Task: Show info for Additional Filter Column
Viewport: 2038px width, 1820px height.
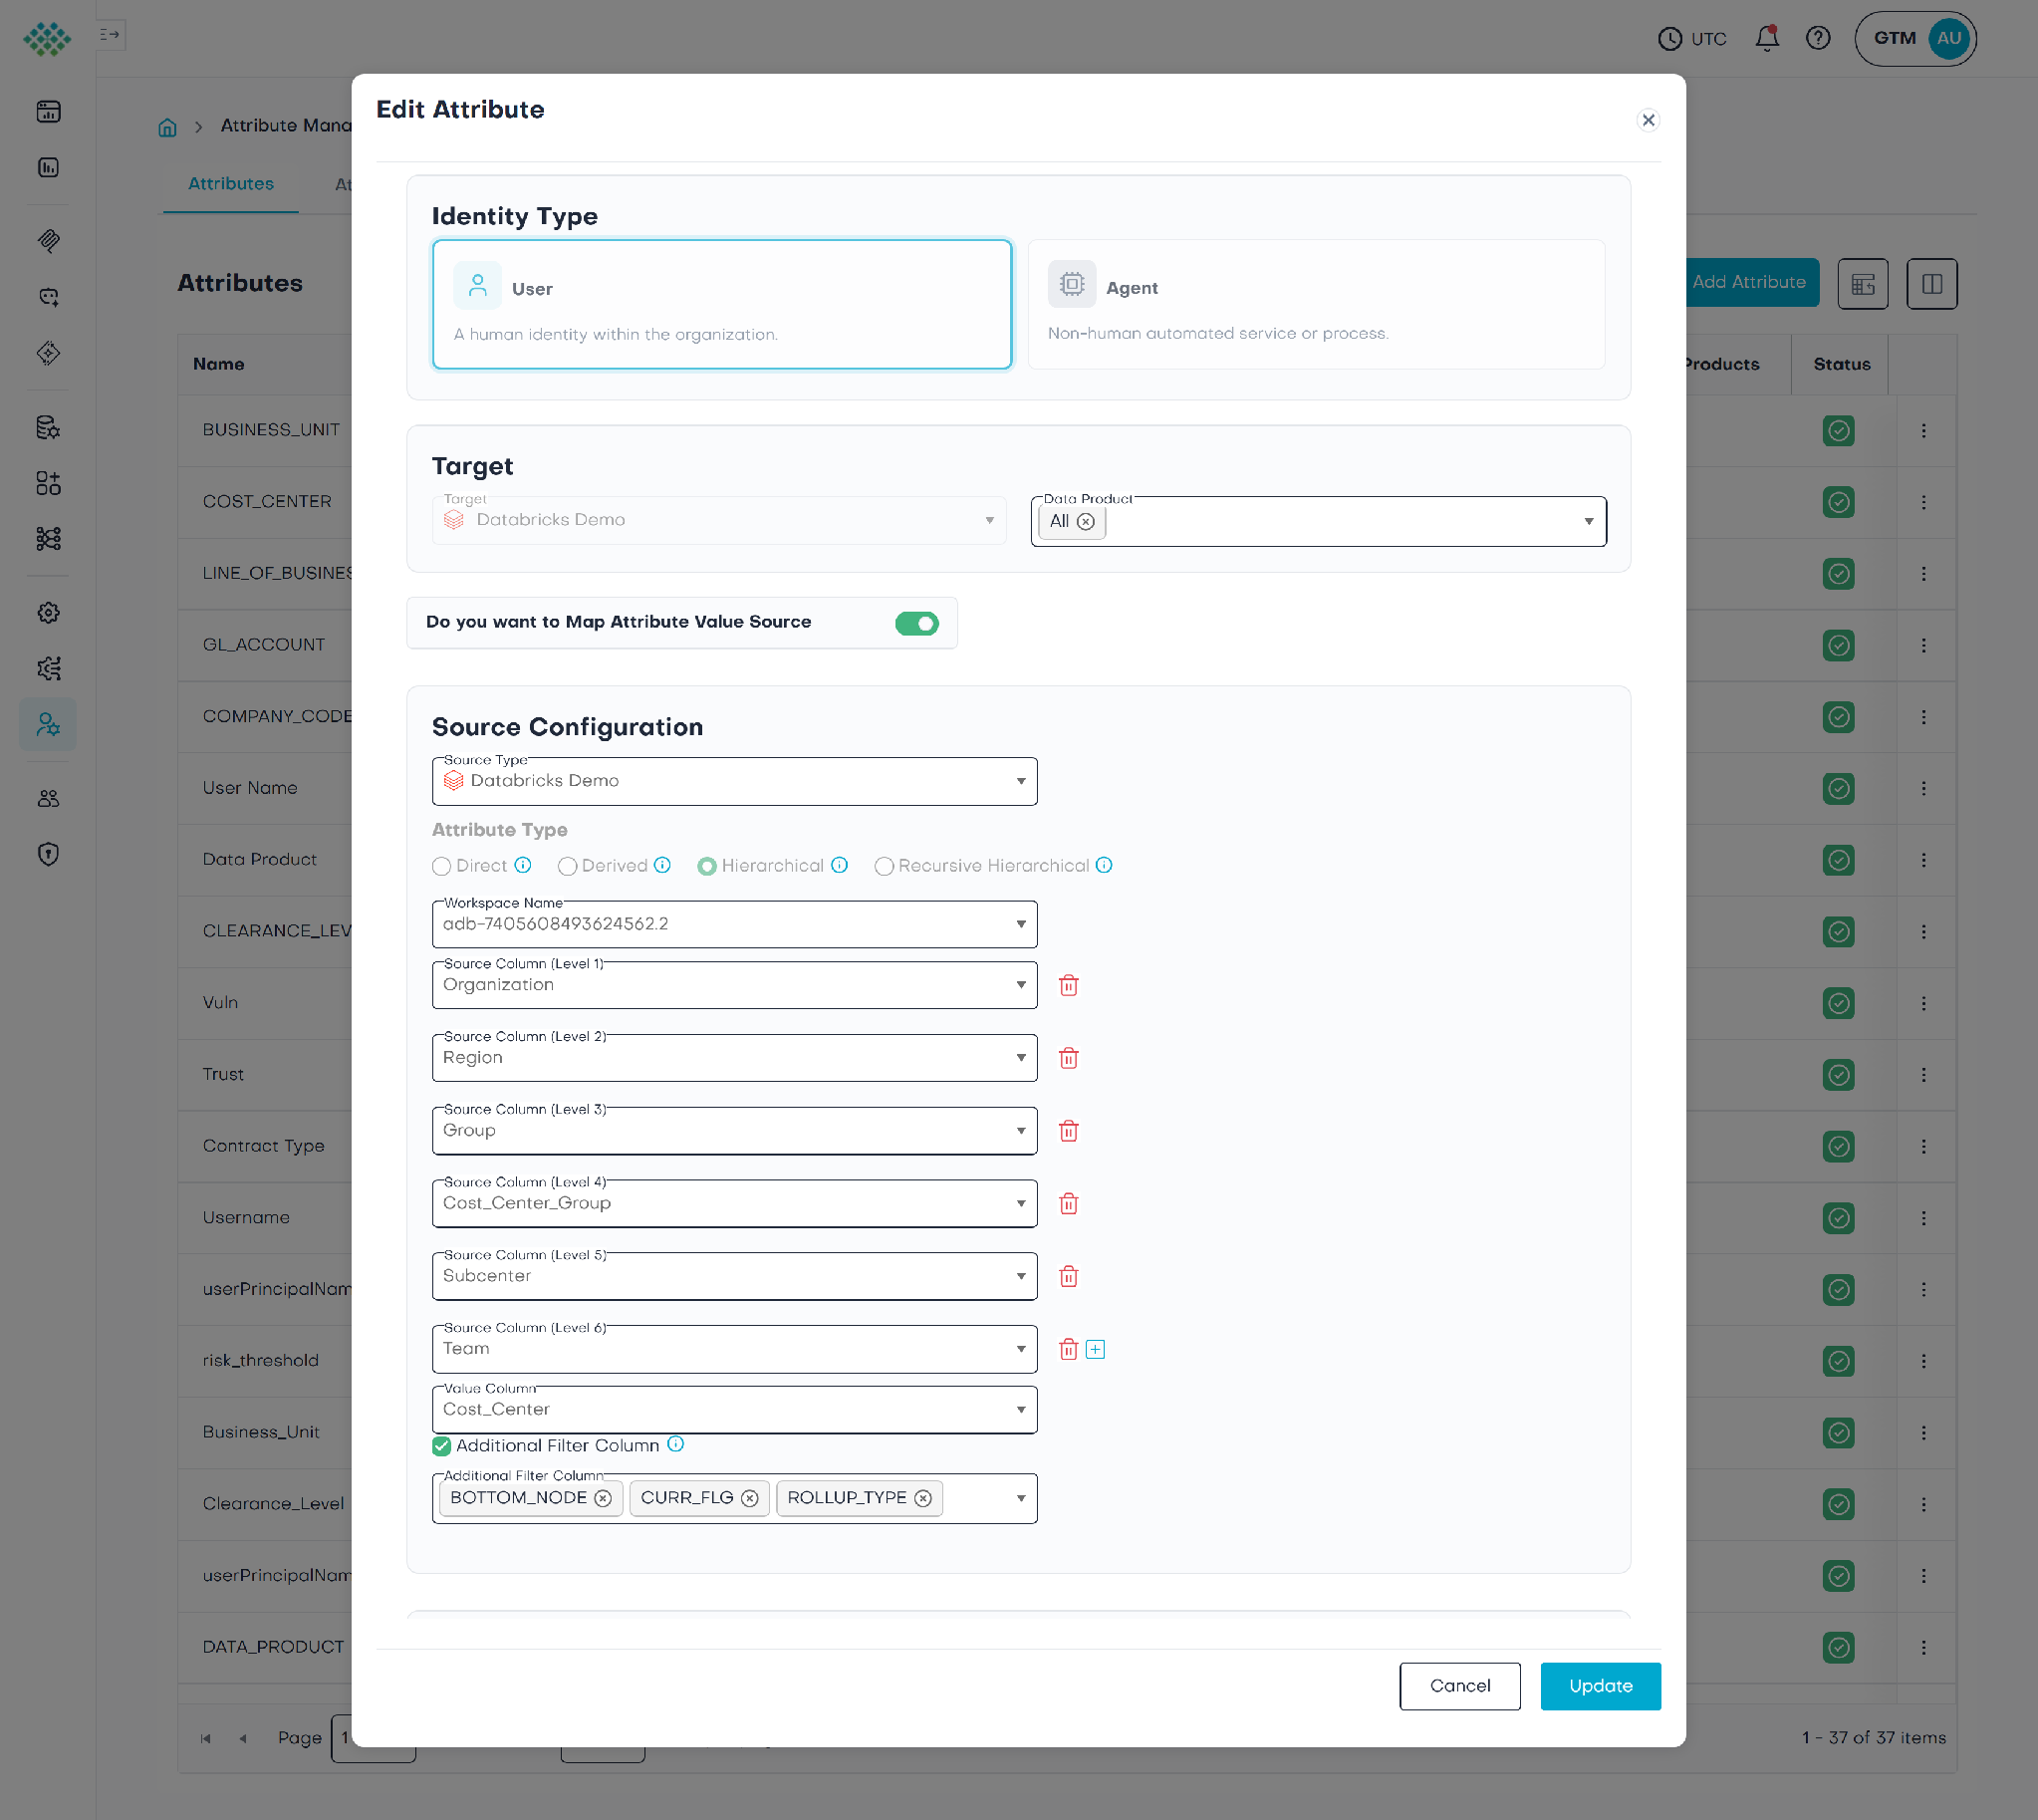Action: 676,1444
